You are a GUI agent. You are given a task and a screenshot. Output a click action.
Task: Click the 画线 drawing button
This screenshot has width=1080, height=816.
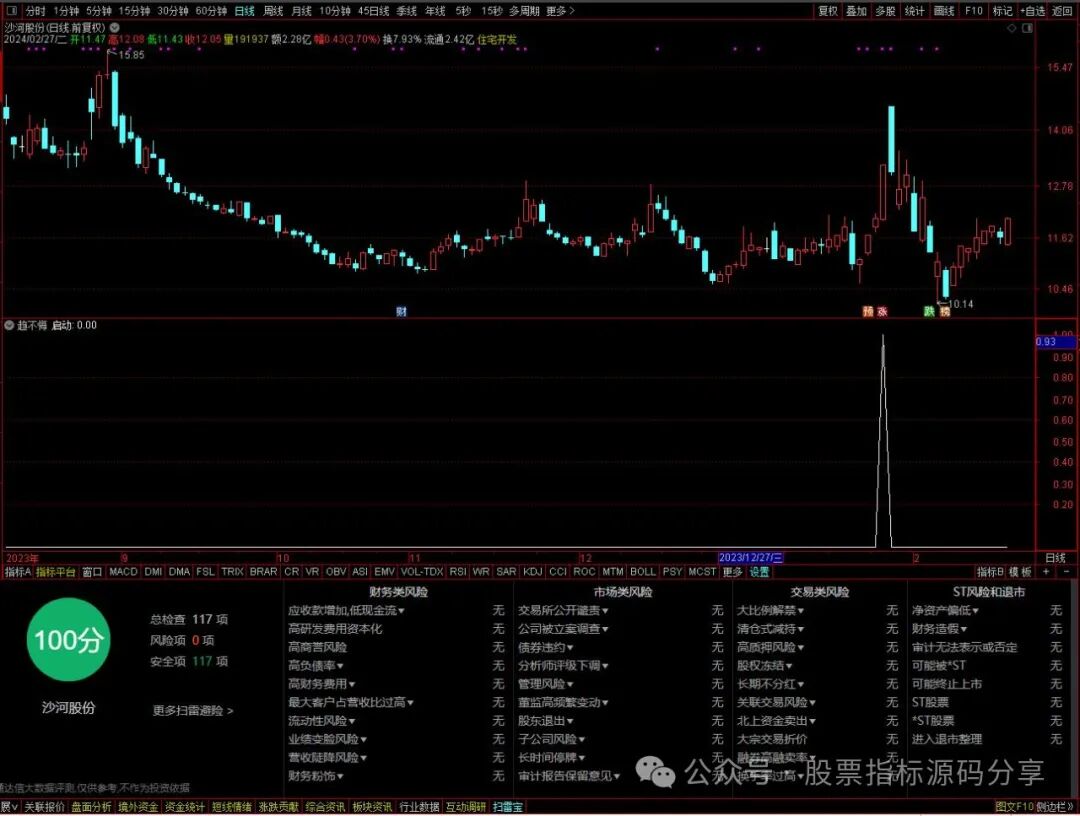pos(944,11)
